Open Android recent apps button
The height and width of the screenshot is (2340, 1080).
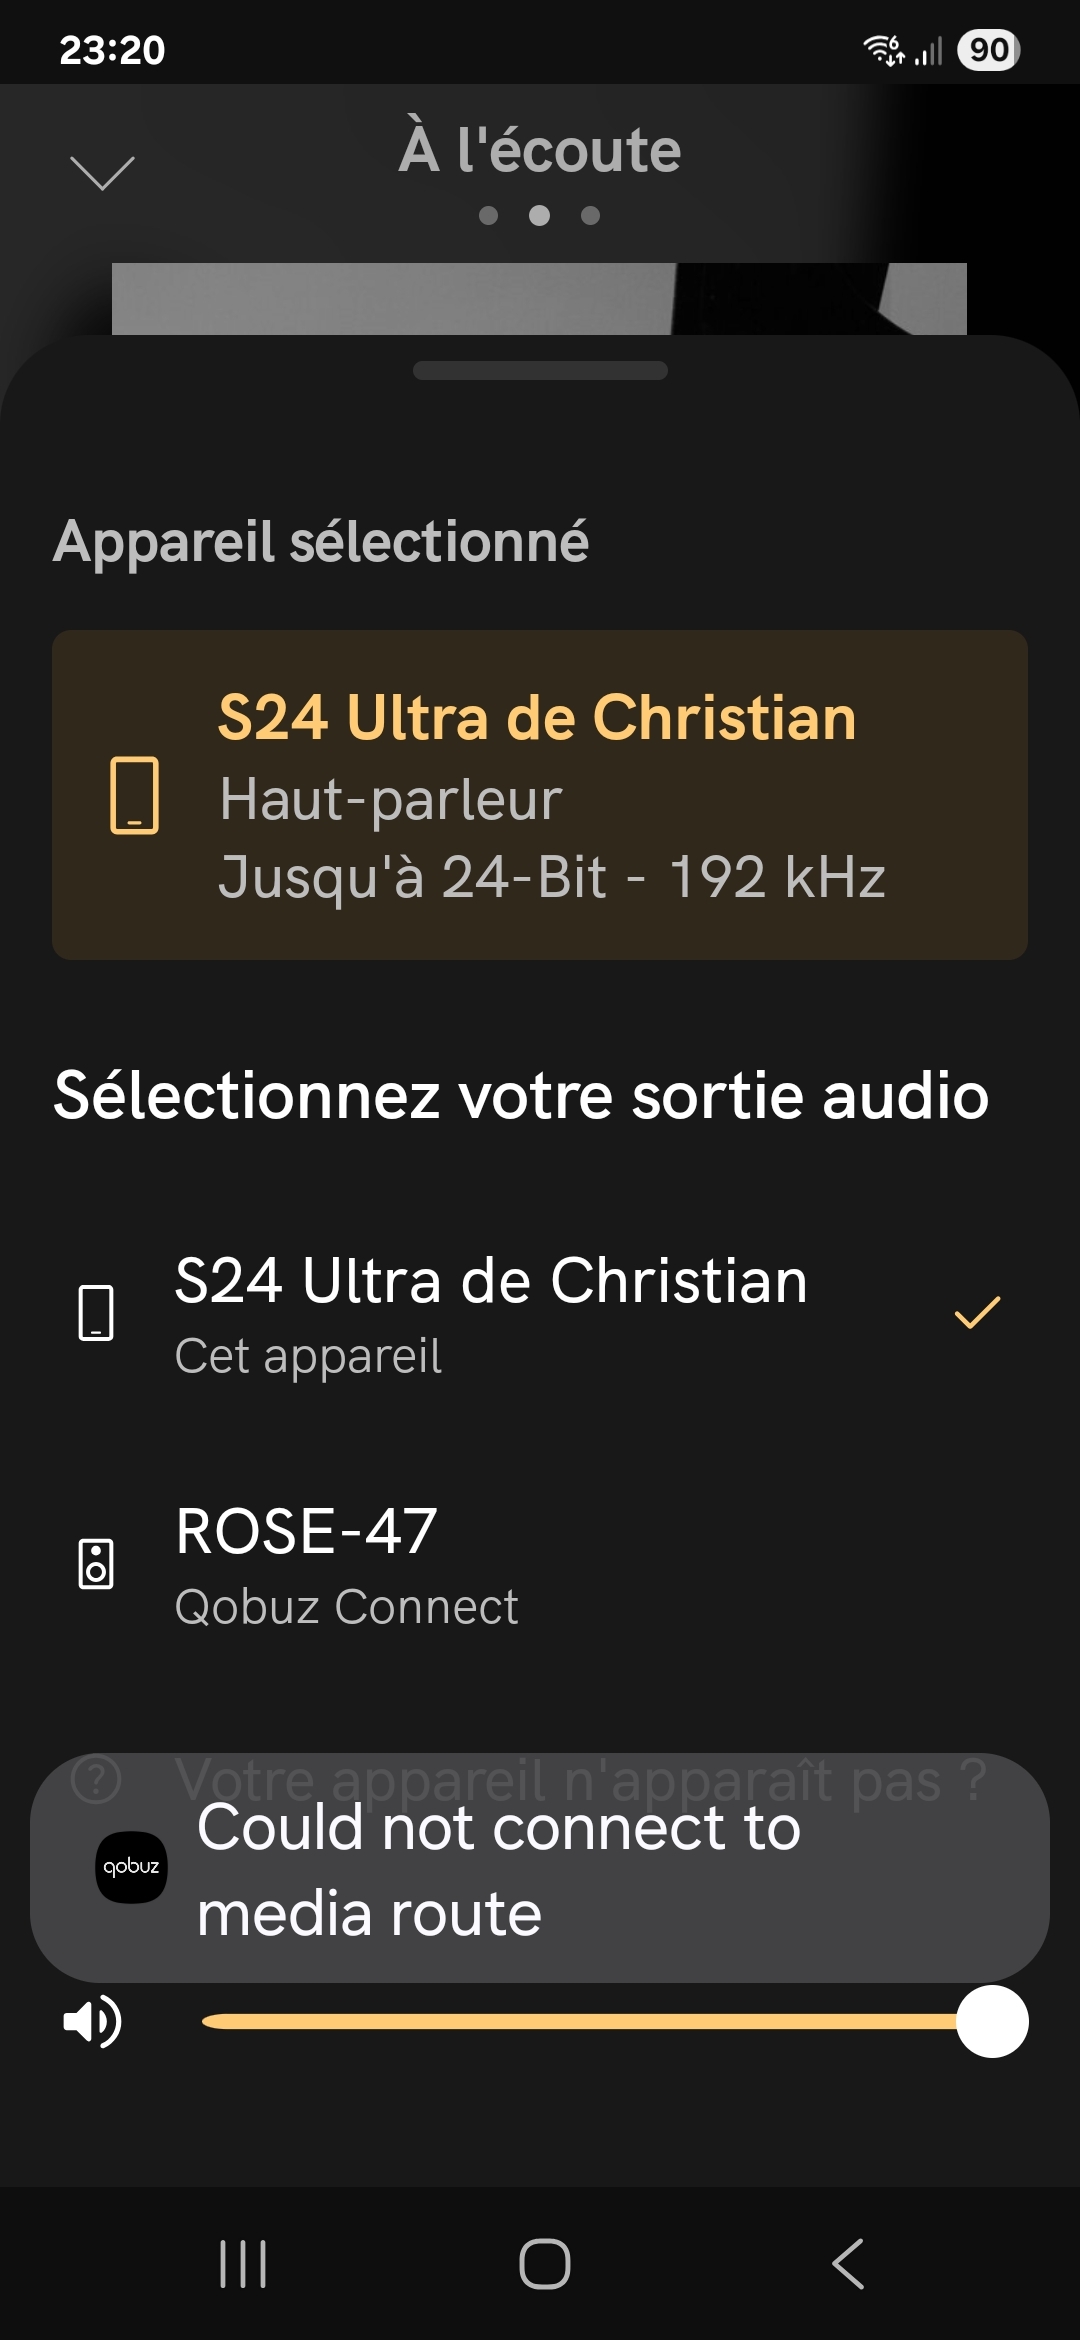(243, 2264)
